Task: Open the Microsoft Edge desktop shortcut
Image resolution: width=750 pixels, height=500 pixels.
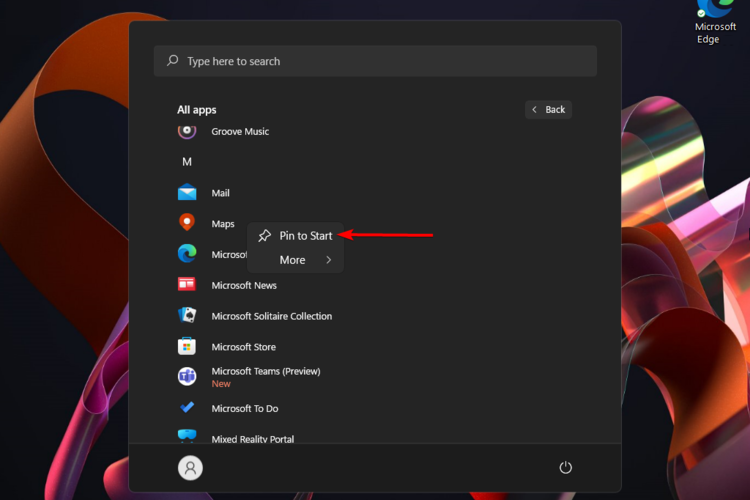Action: pos(716,22)
